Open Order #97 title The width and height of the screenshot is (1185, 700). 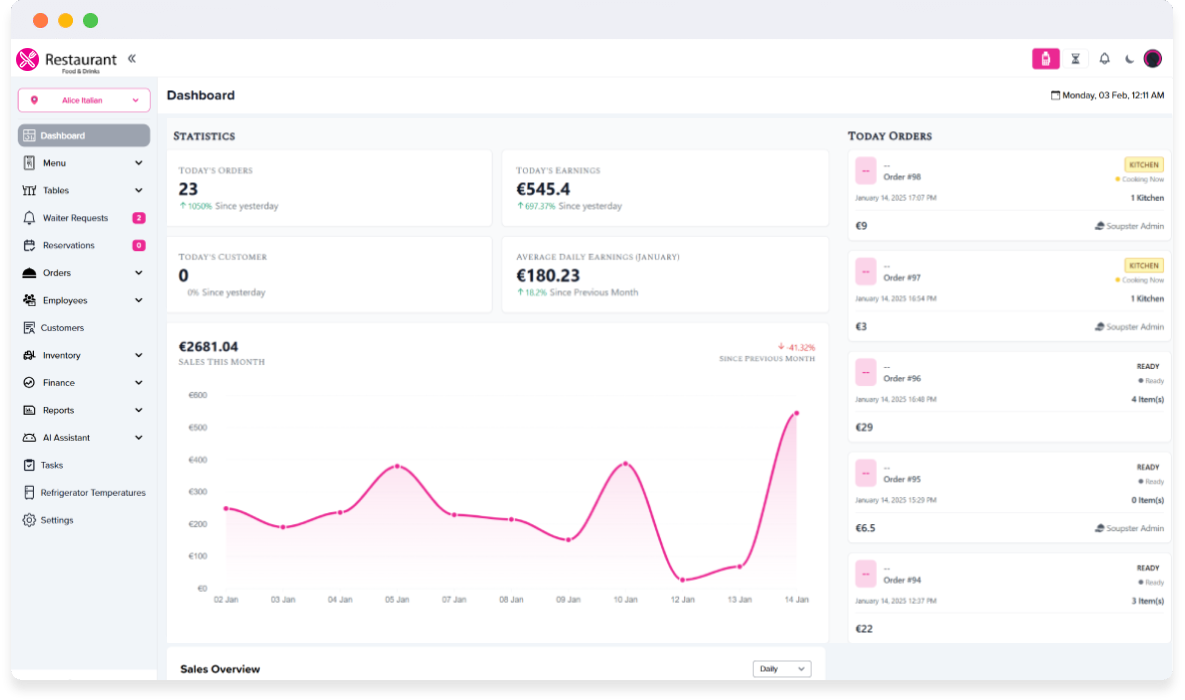pyautogui.click(x=902, y=277)
